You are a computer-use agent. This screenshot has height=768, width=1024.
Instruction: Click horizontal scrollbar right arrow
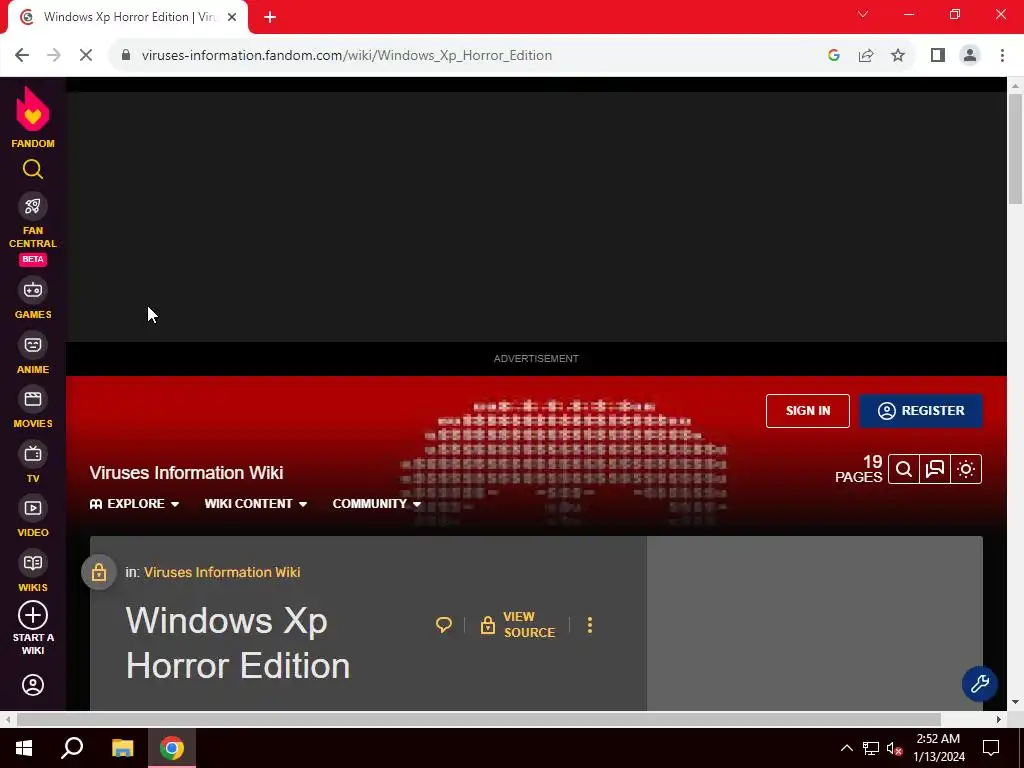click(999, 719)
